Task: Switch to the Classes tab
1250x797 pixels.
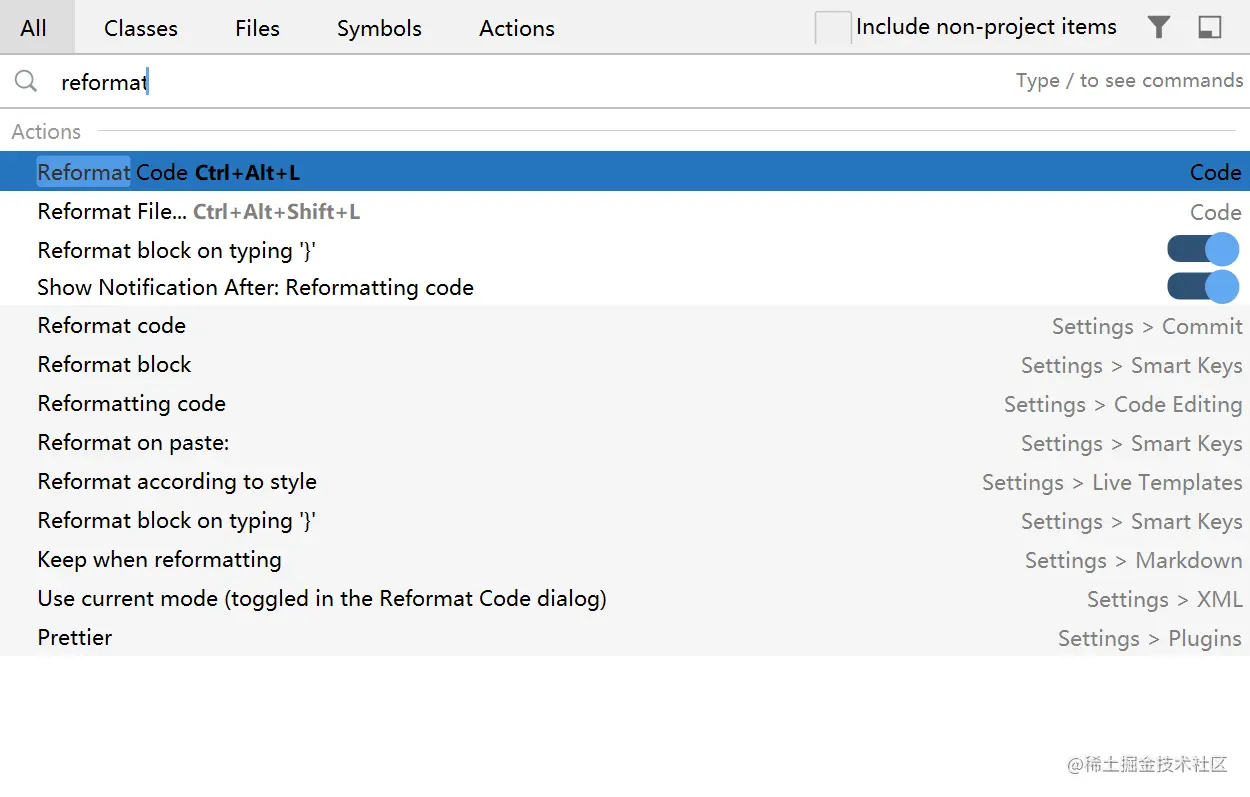Action: coord(141,28)
